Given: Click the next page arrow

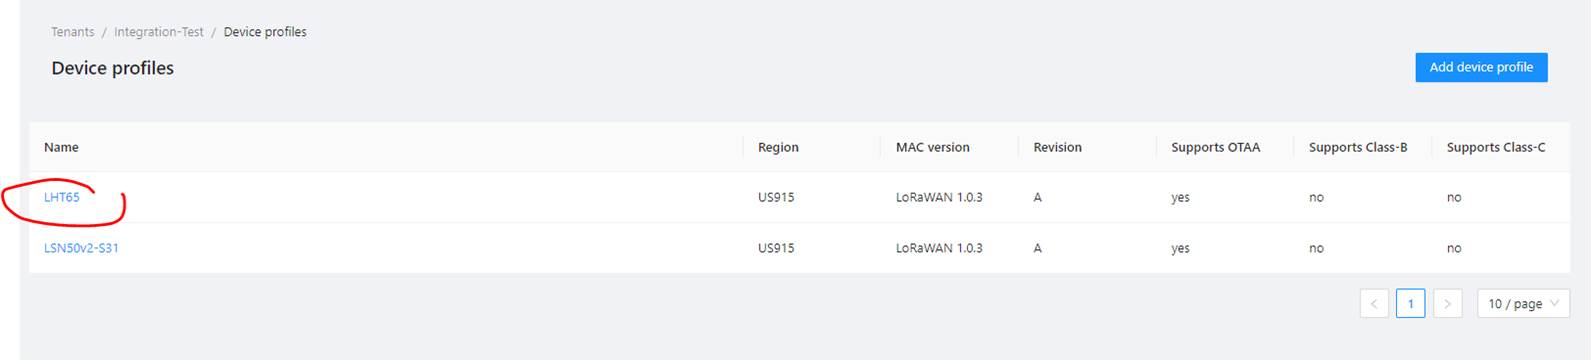Looking at the screenshot, I should [1447, 304].
